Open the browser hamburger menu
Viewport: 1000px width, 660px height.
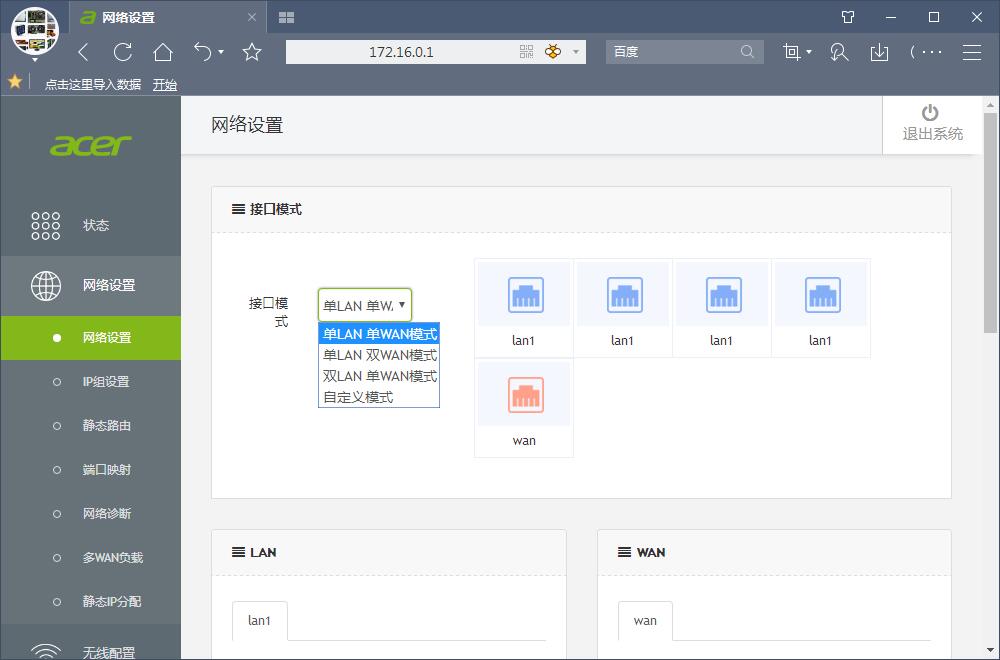coord(971,52)
